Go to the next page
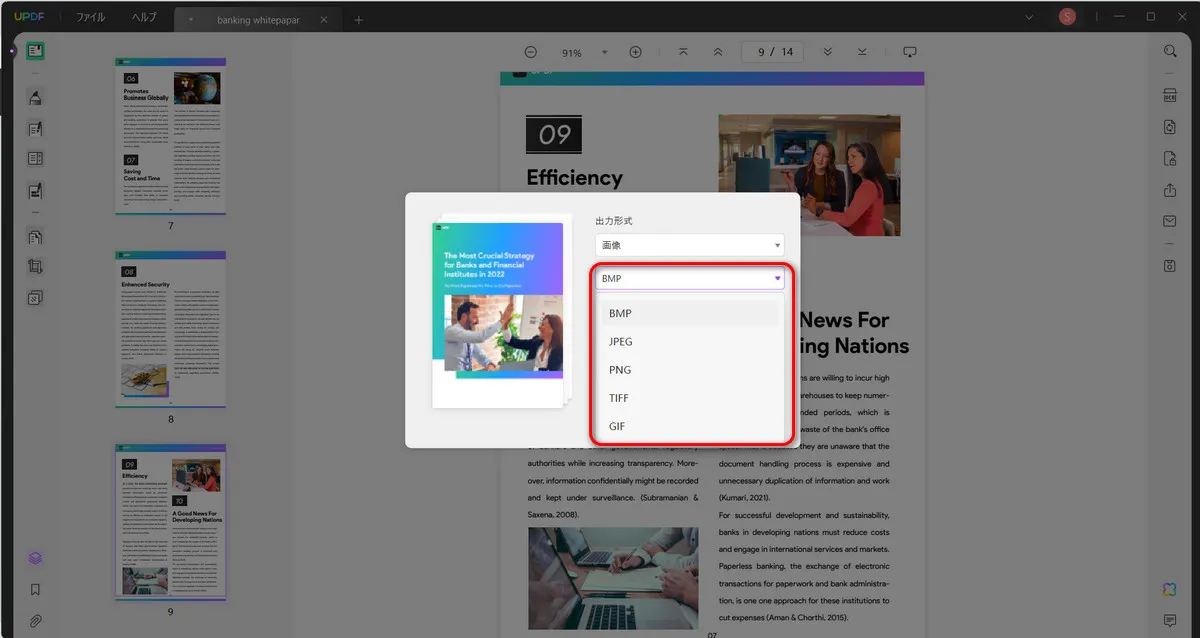Viewport: 1200px width, 638px height. coord(827,52)
